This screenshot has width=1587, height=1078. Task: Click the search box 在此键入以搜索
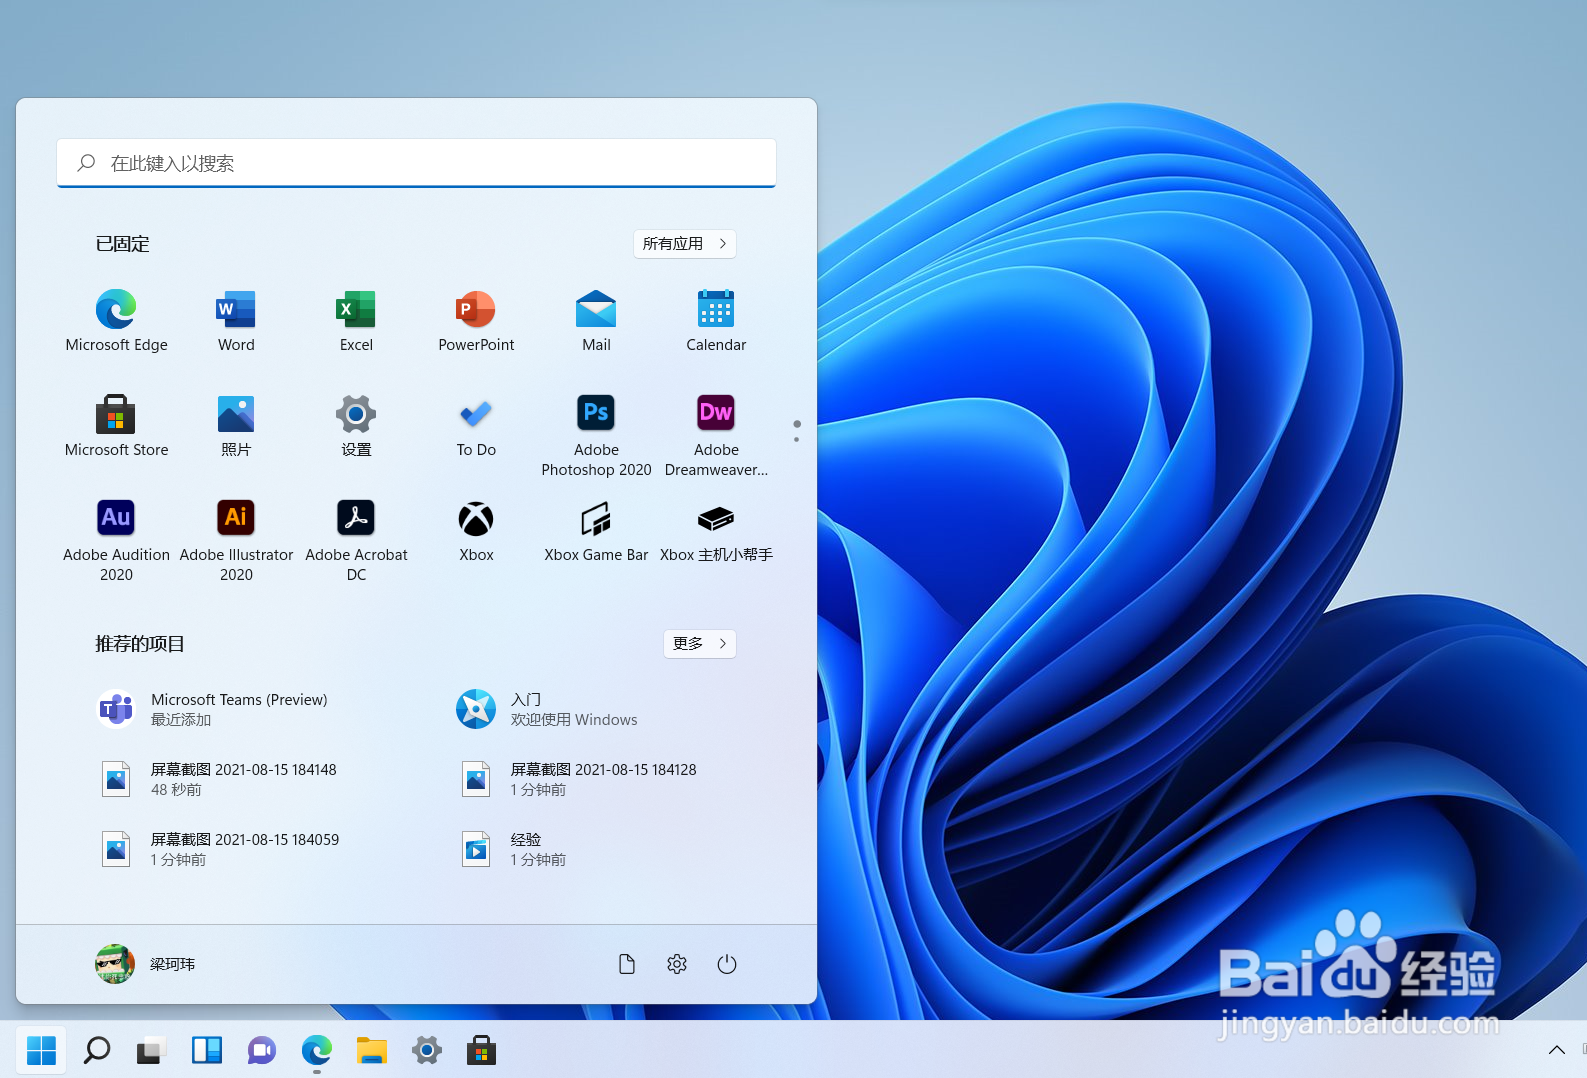coord(417,163)
